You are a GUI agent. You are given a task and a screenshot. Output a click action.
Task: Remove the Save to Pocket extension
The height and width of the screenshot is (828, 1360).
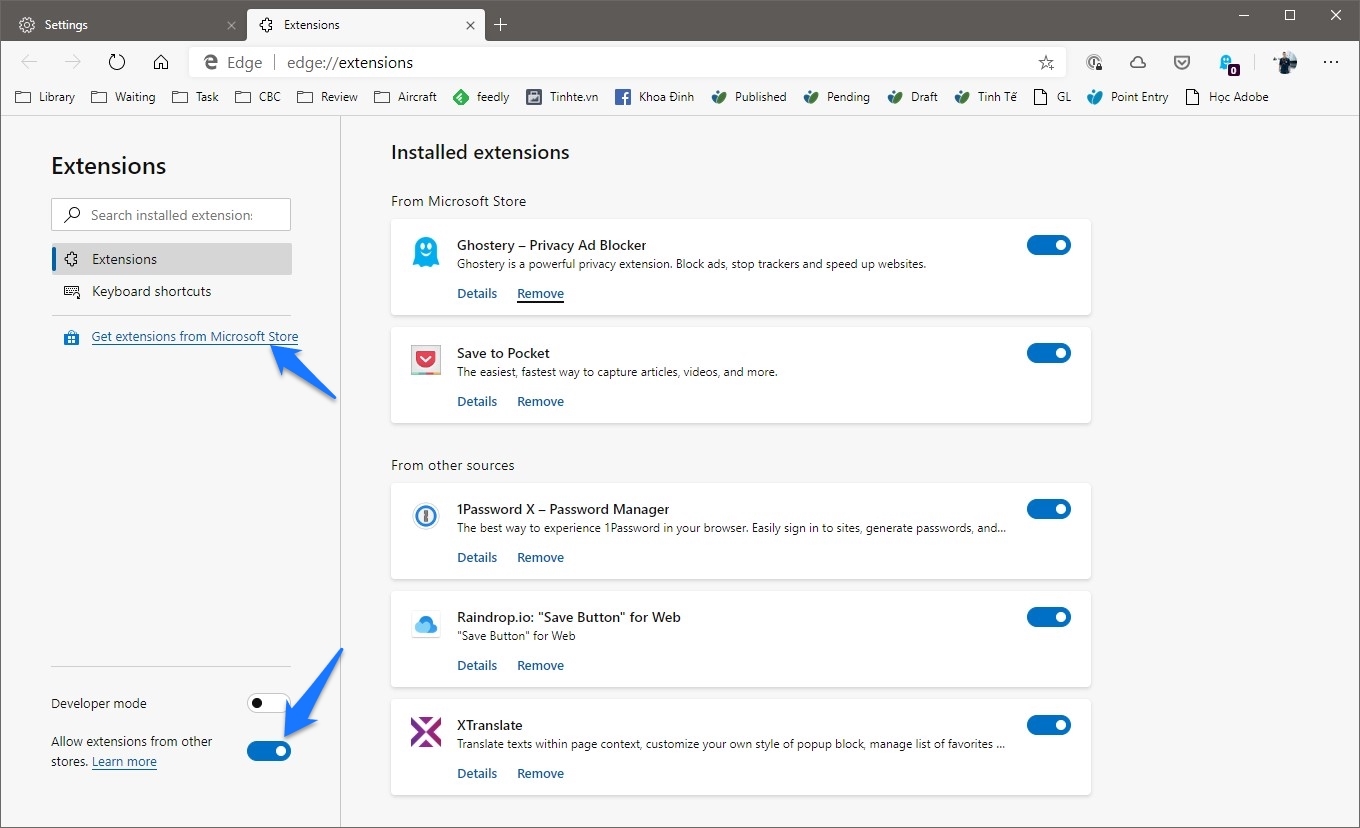click(540, 402)
